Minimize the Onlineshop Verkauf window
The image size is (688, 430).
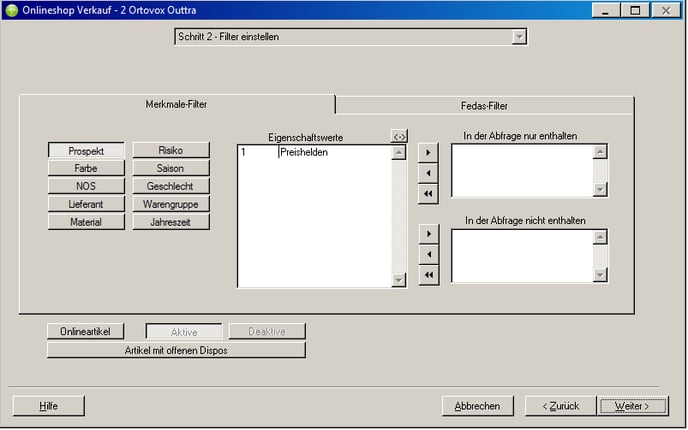pos(606,11)
